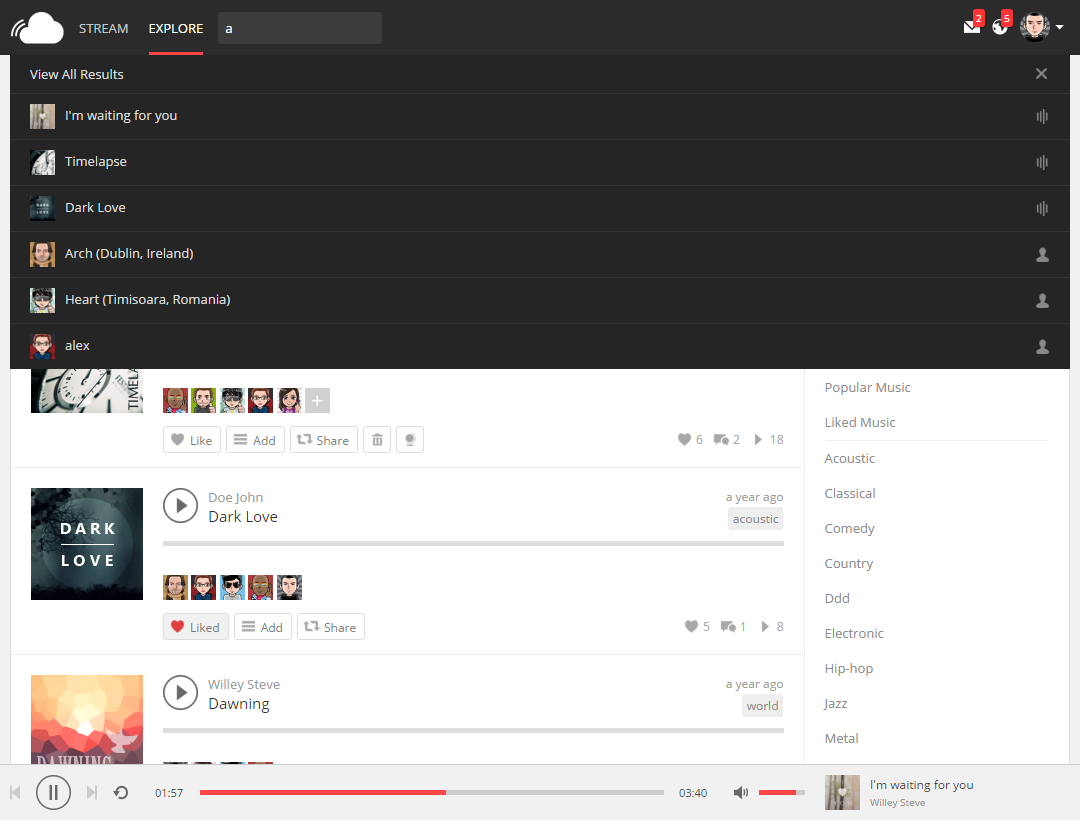Screen dimensions: 1080x820
Task: Select the Ddd genre
Action: [x=837, y=599]
